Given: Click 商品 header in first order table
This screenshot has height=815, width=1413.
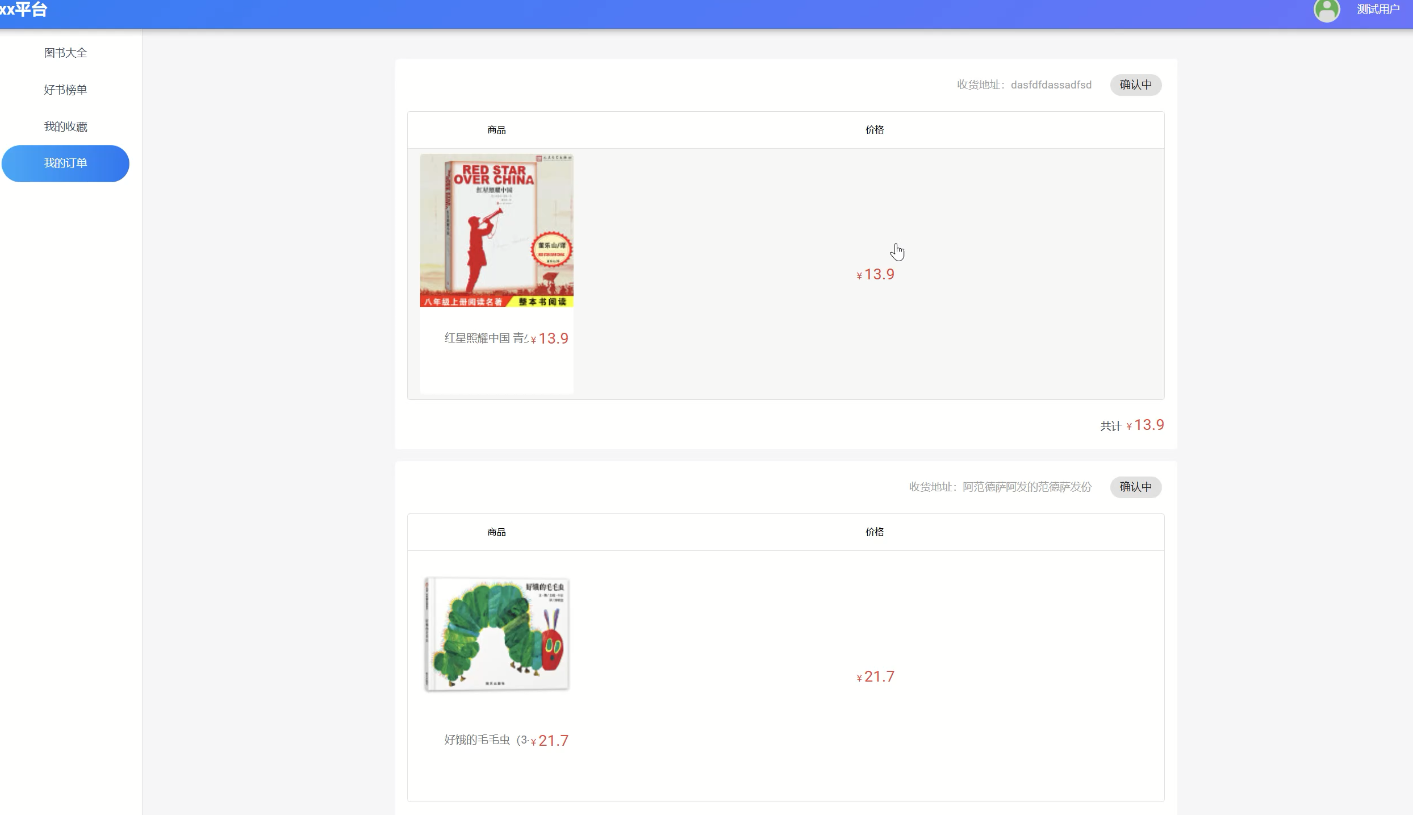Looking at the screenshot, I should 497,130.
